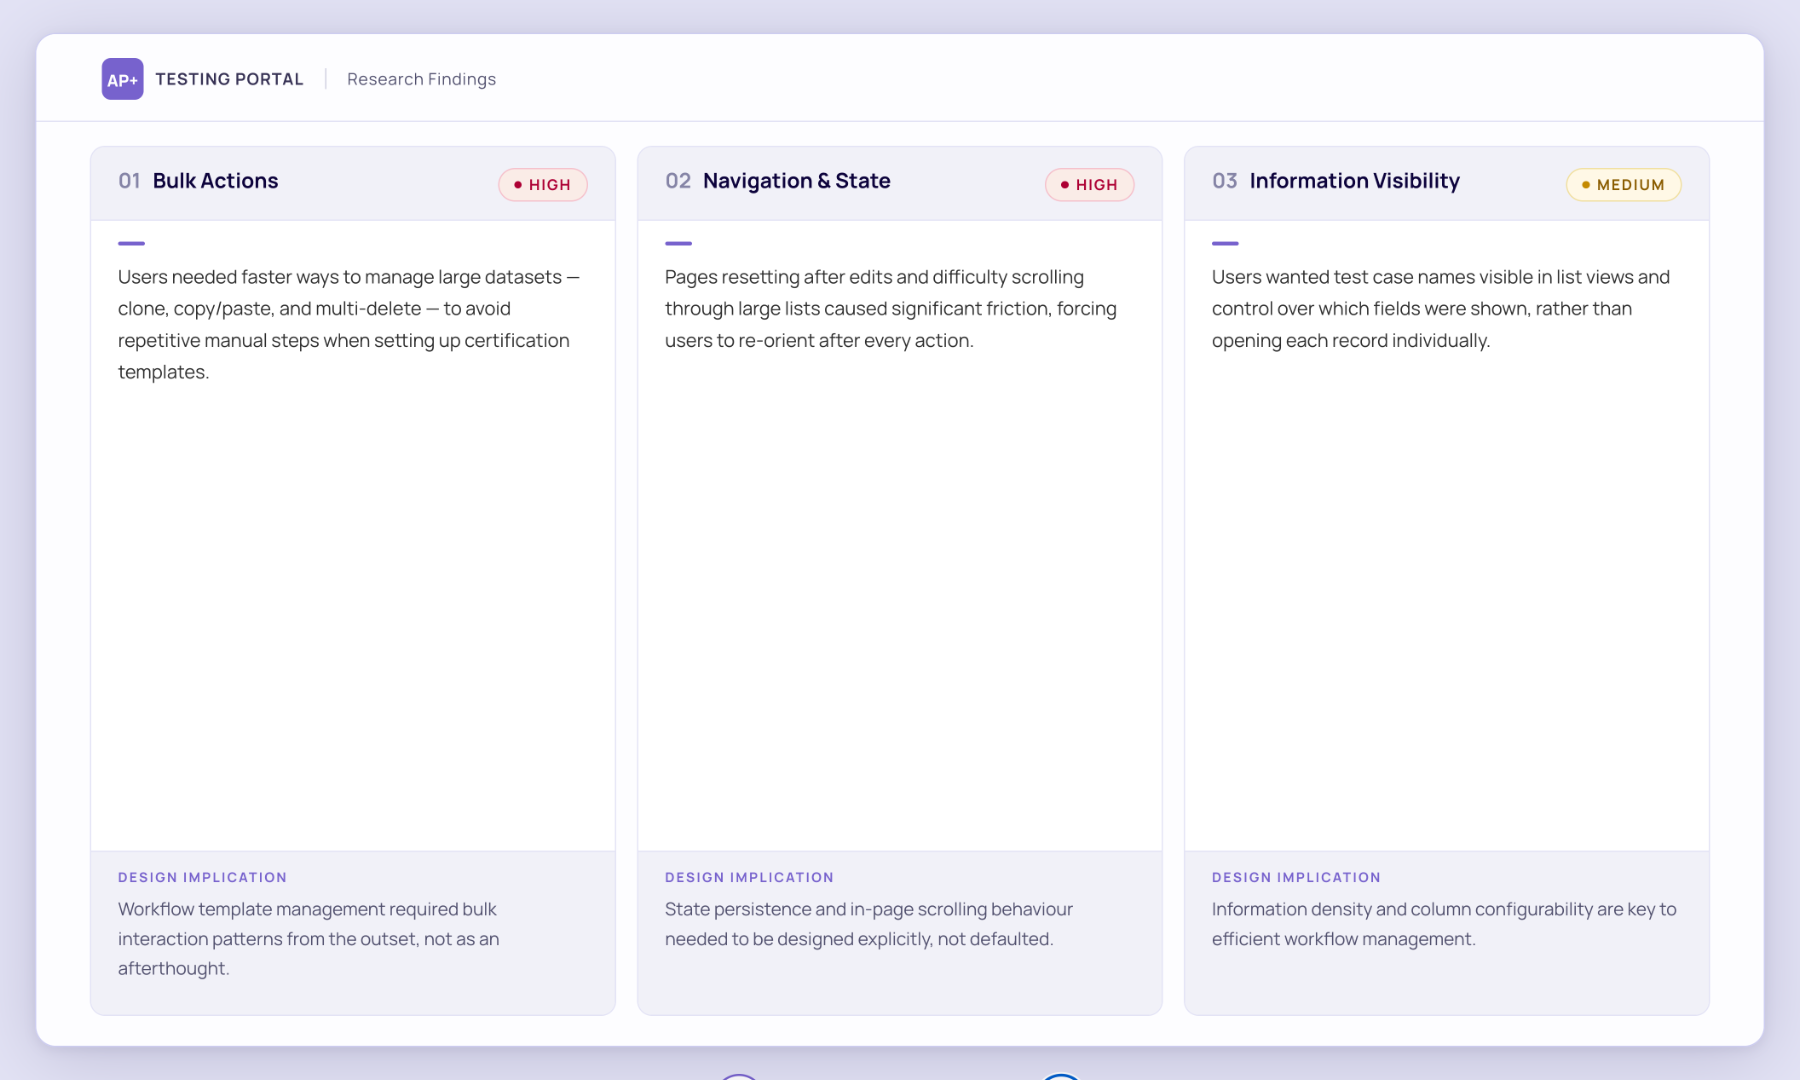Click DESIGN IMPLICATION label in Navigation & State card
This screenshot has width=1800, height=1080.
click(749, 877)
